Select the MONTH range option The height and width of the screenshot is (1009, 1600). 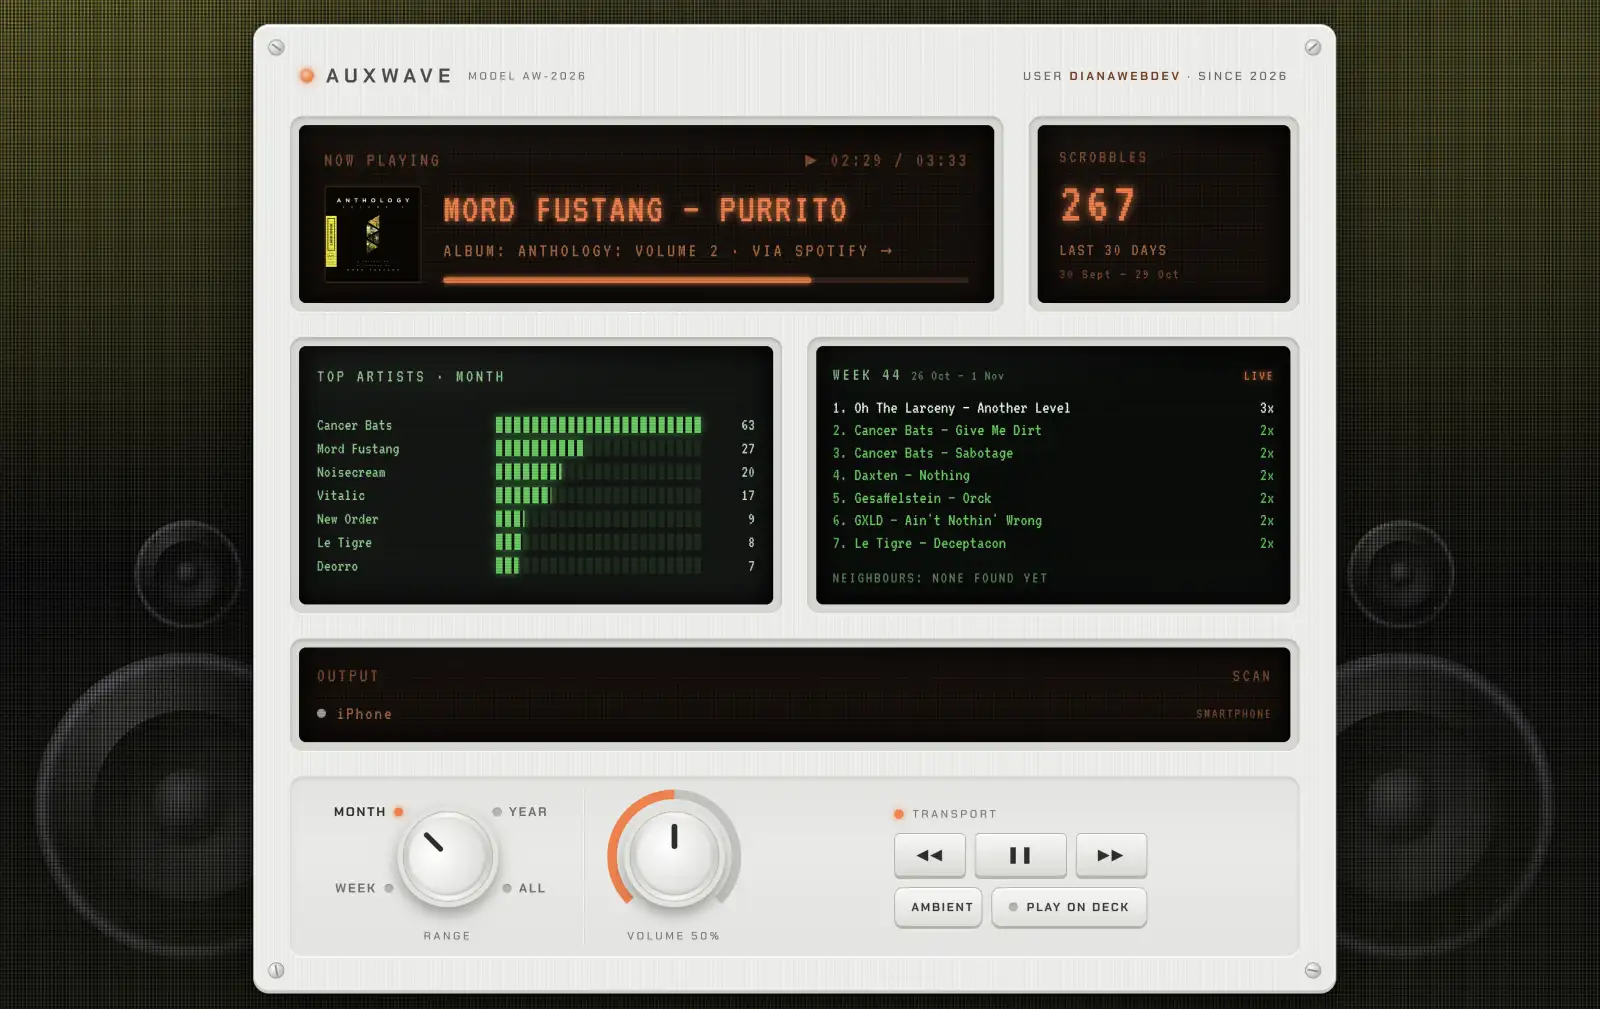coord(368,812)
